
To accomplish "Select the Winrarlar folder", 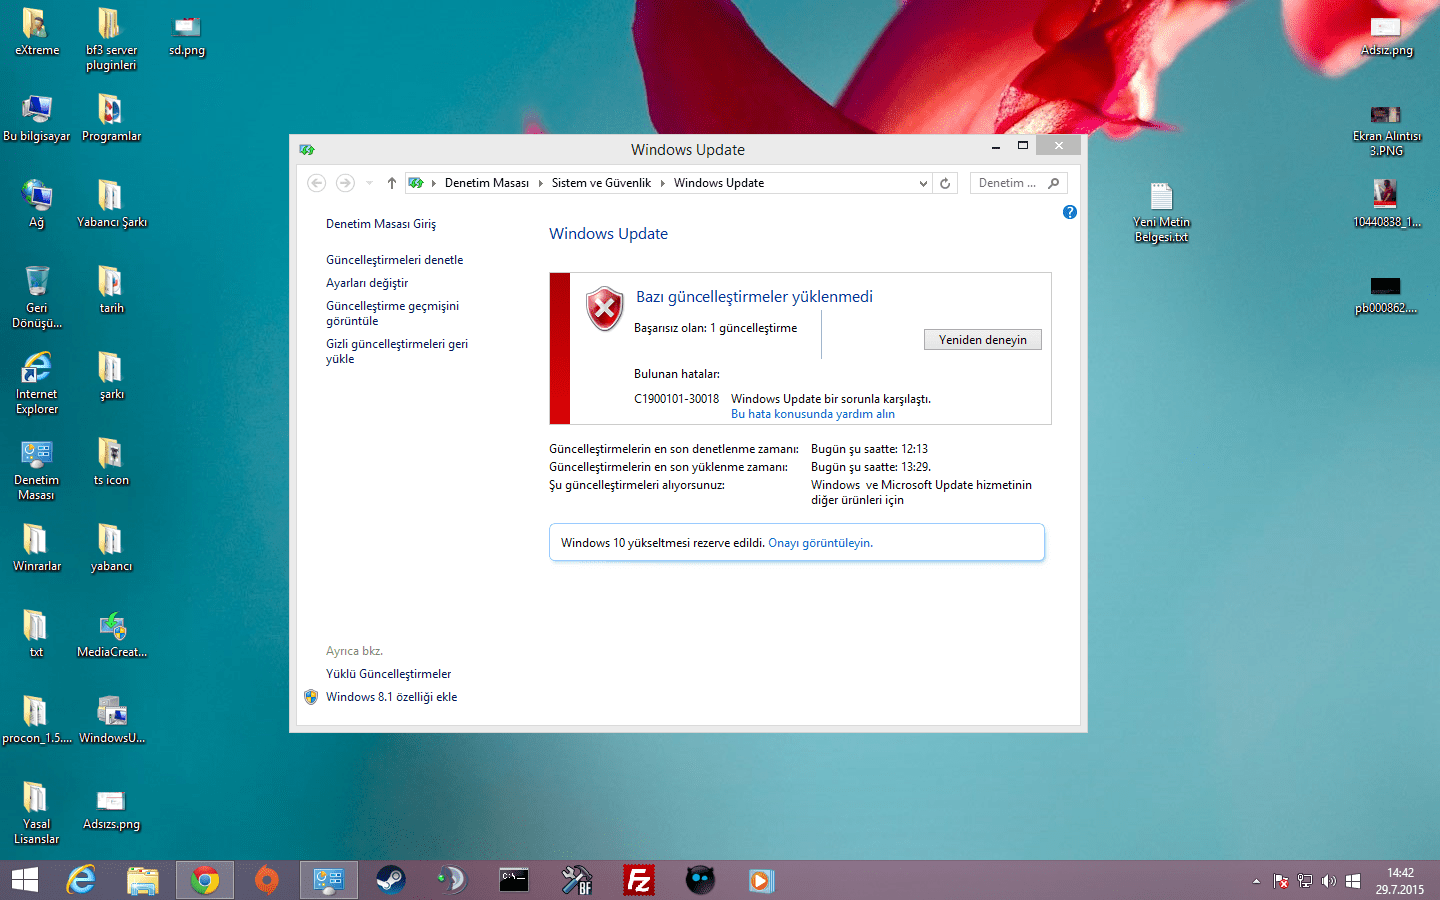I will pos(37,548).
